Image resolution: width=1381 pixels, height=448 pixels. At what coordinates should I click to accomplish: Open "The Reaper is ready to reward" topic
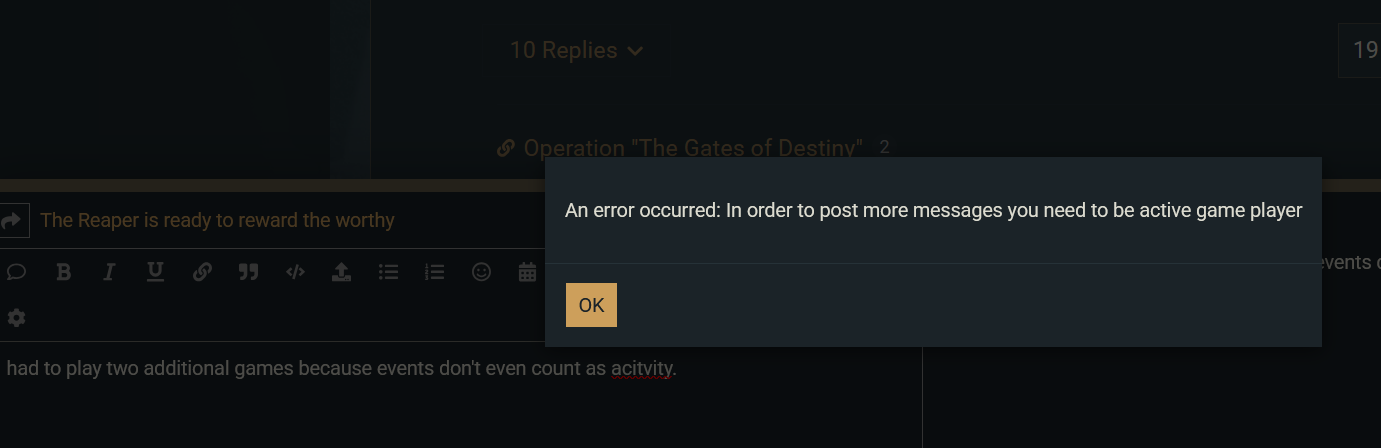pos(217,221)
